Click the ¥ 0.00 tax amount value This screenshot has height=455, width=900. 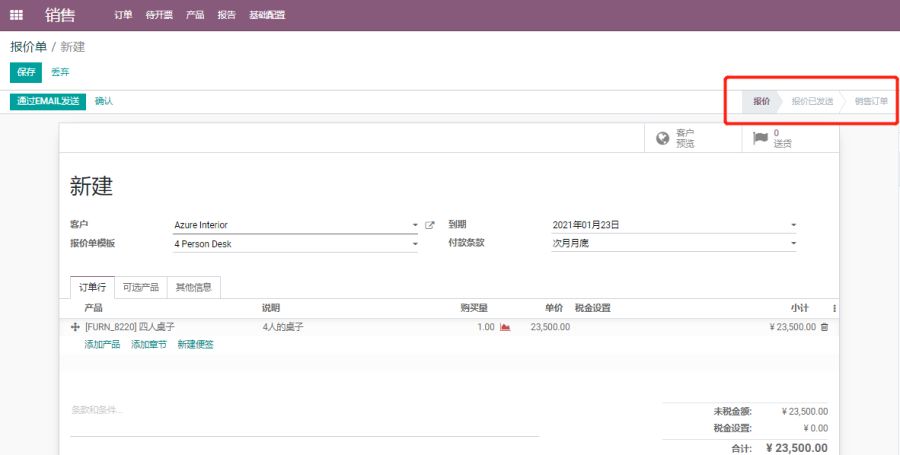(x=815, y=428)
